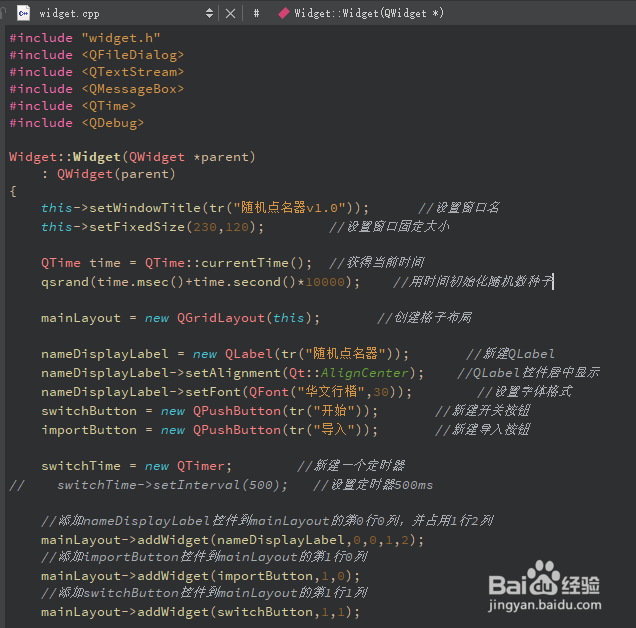Click the # symbol selector
The image size is (636, 628).
[256, 13]
